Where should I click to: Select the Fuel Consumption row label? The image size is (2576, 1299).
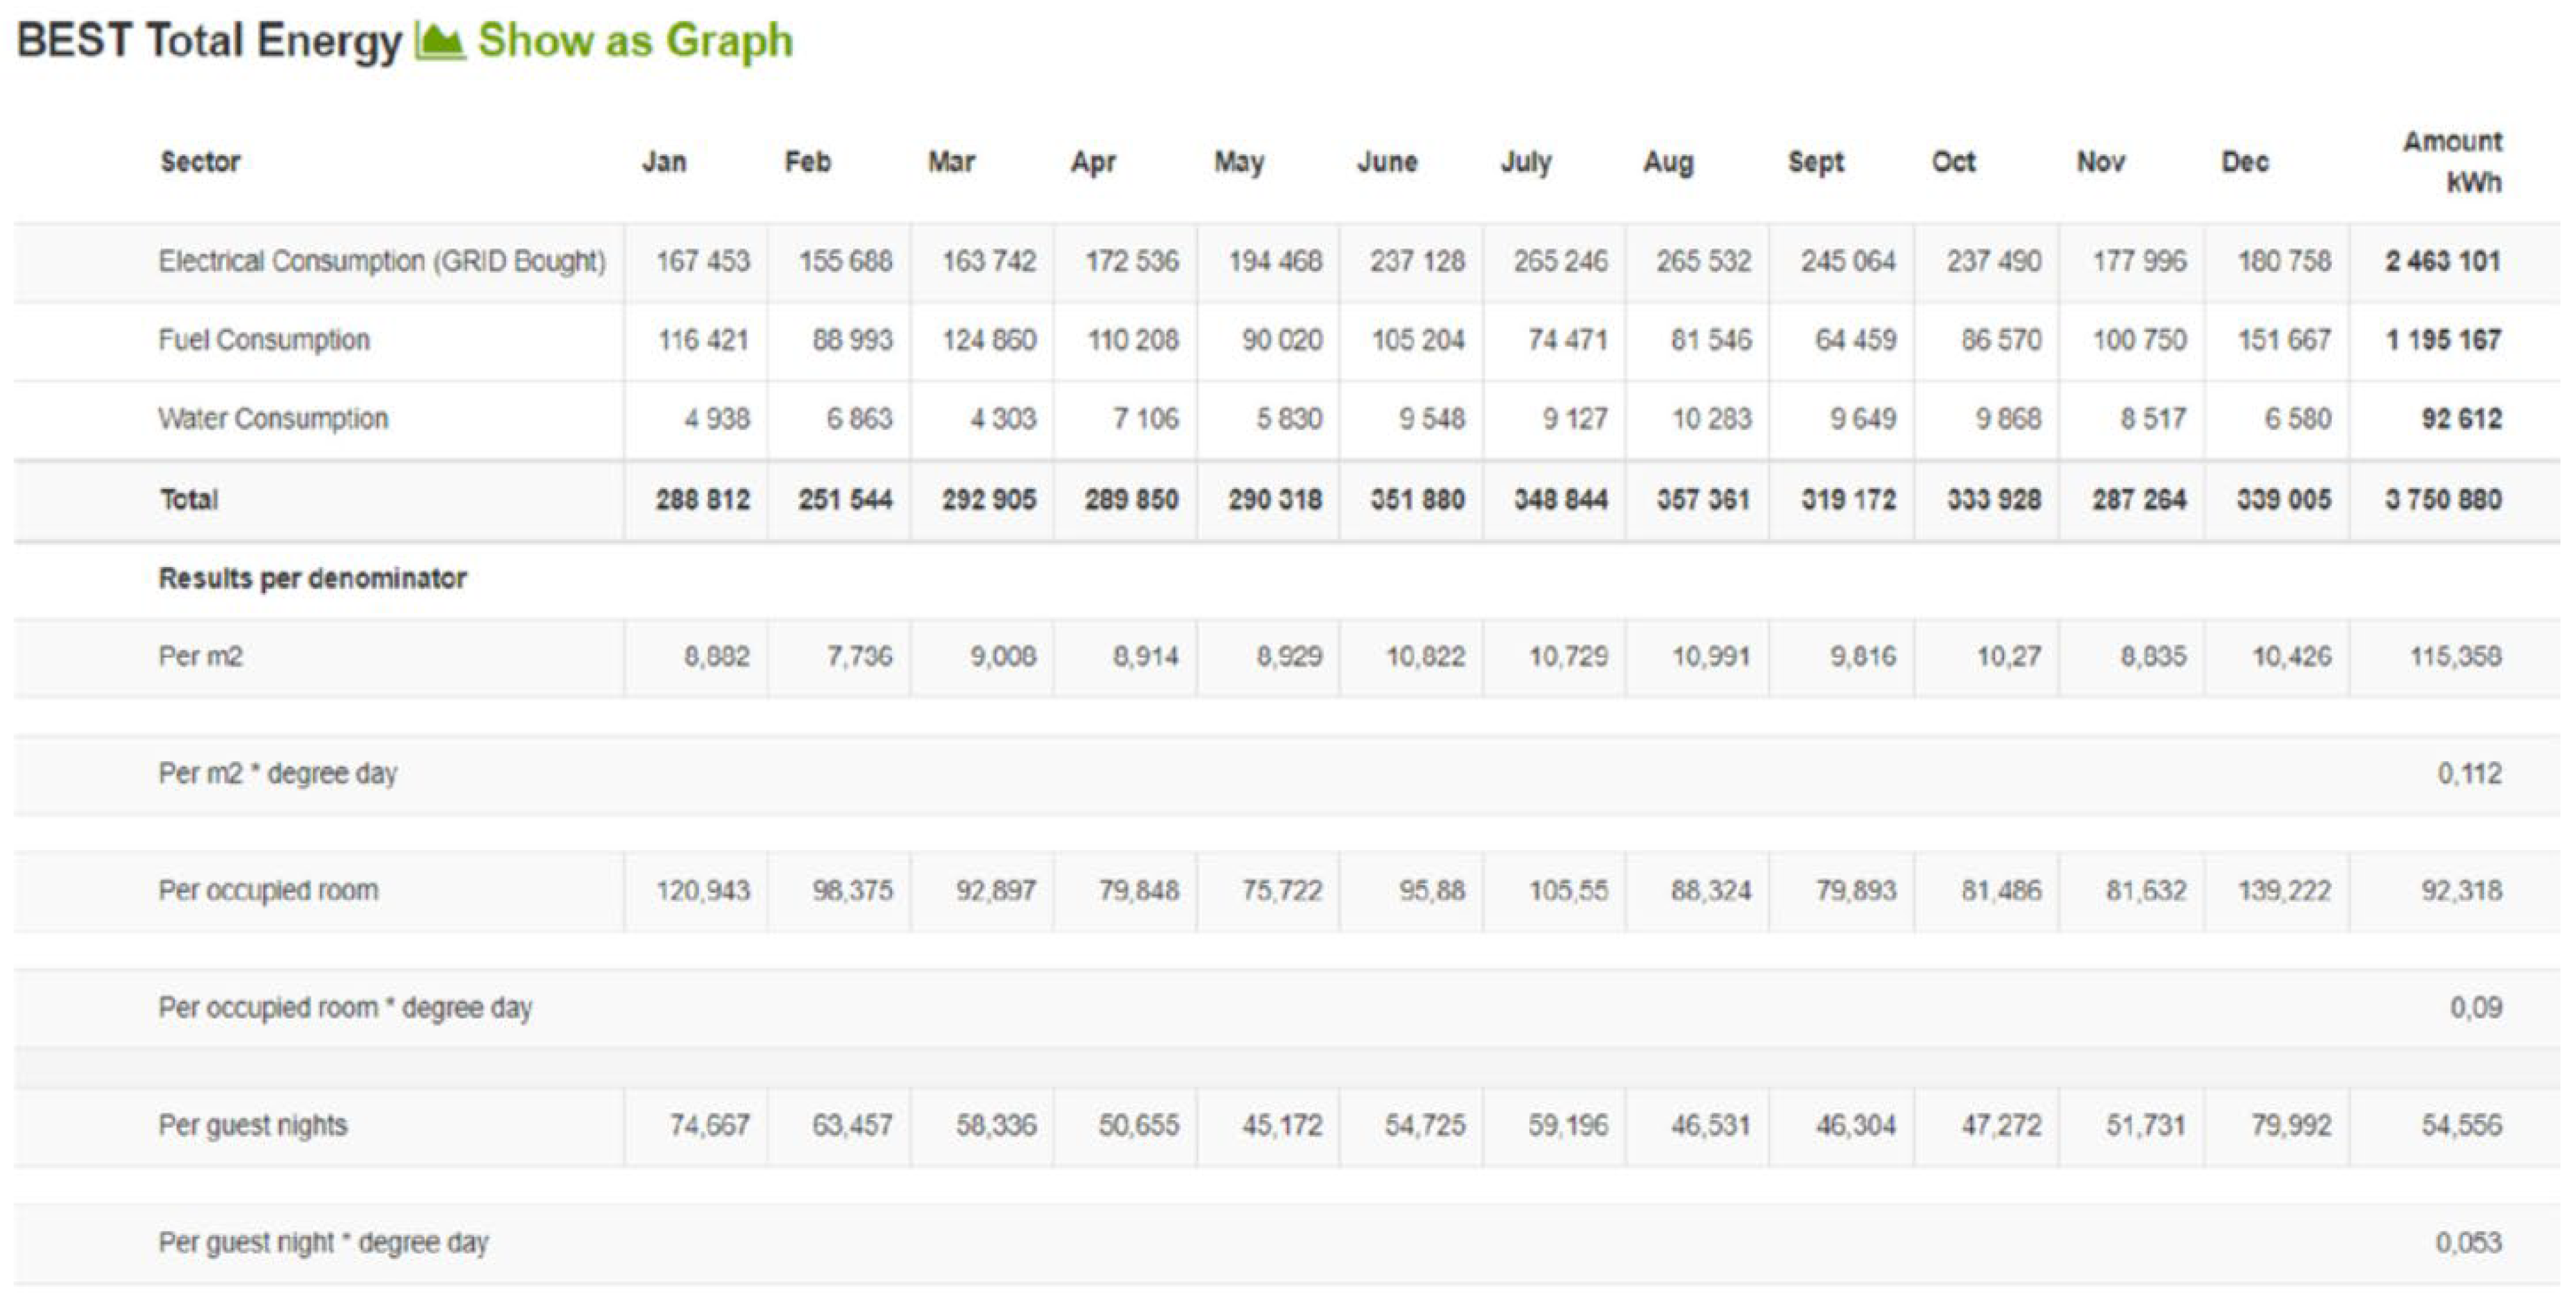coord(264,340)
